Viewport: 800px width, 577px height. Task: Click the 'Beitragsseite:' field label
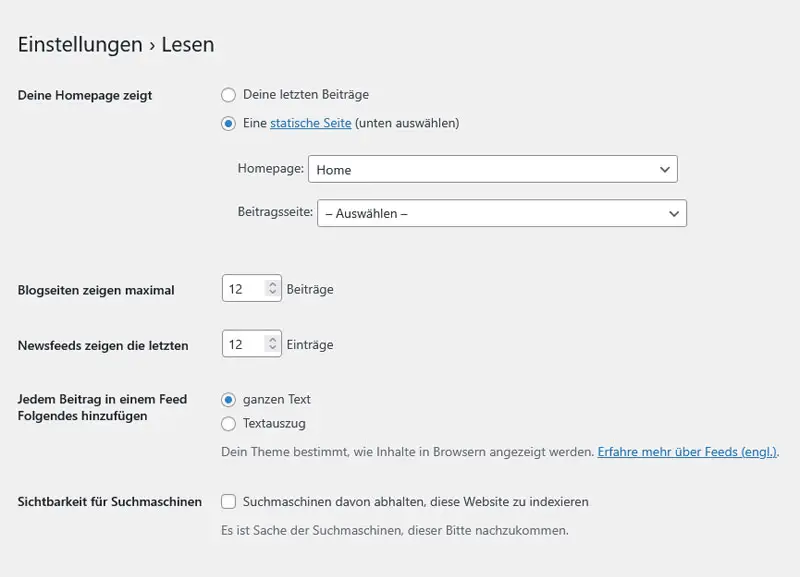275,212
